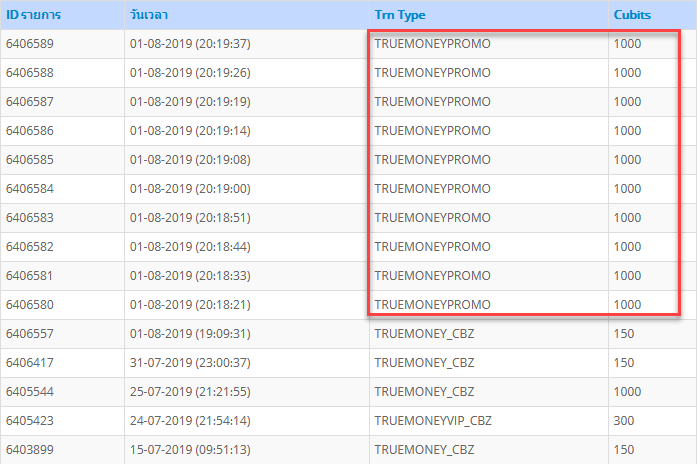
Task: Select transaction ID 6406589
Action: coord(30,44)
